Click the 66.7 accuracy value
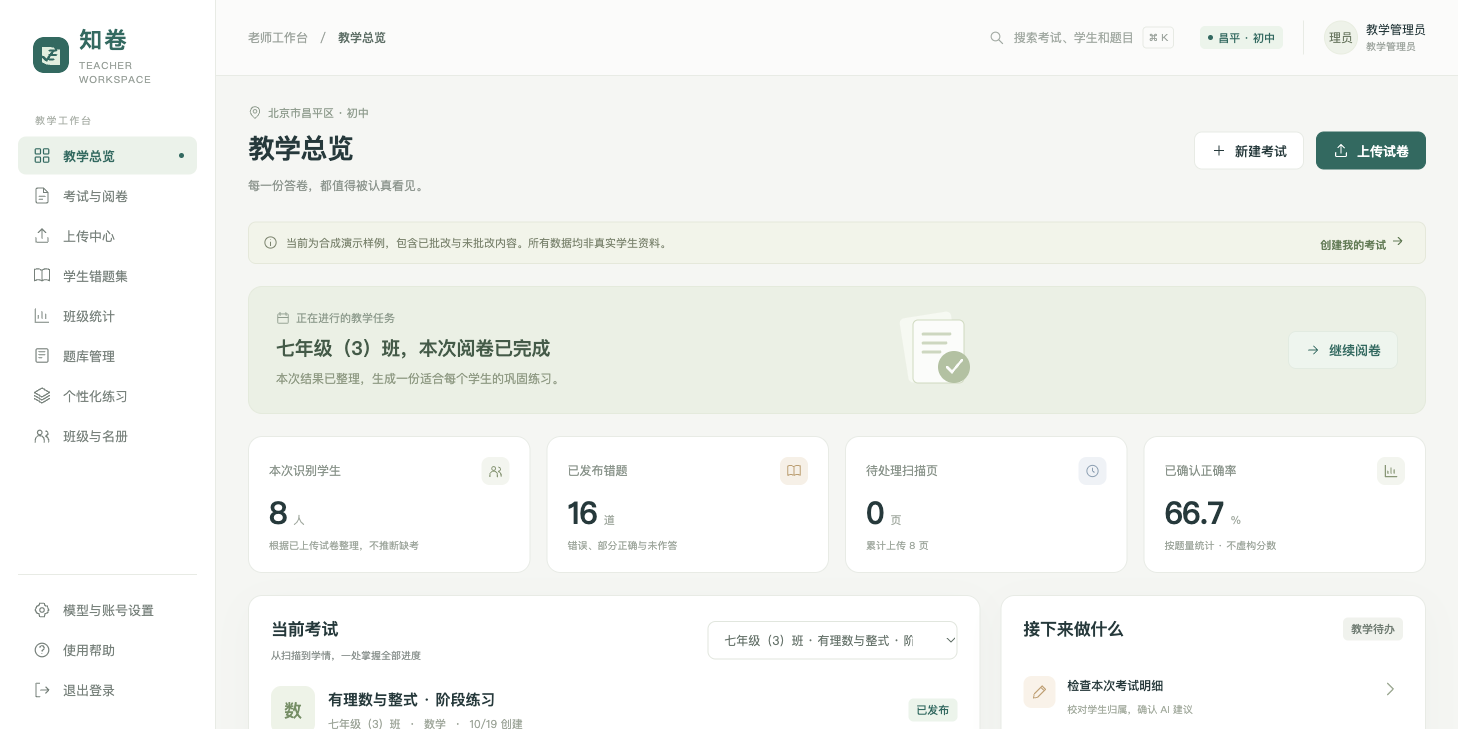The image size is (1458, 729). [x=1194, y=513]
